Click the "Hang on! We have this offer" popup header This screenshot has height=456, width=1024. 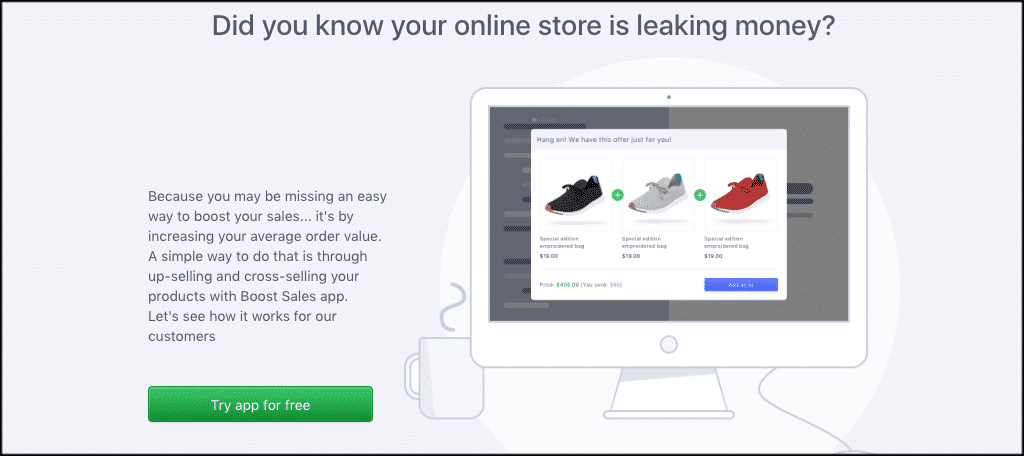[x=659, y=140]
